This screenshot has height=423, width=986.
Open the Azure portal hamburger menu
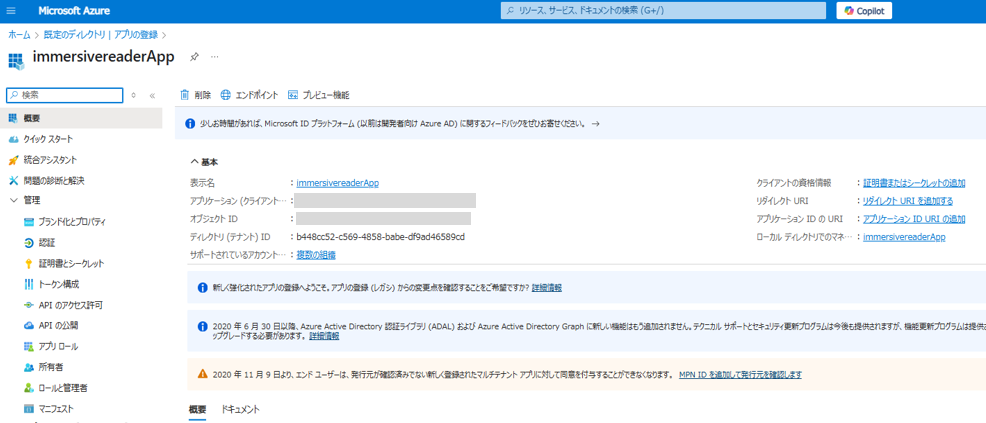(x=11, y=11)
